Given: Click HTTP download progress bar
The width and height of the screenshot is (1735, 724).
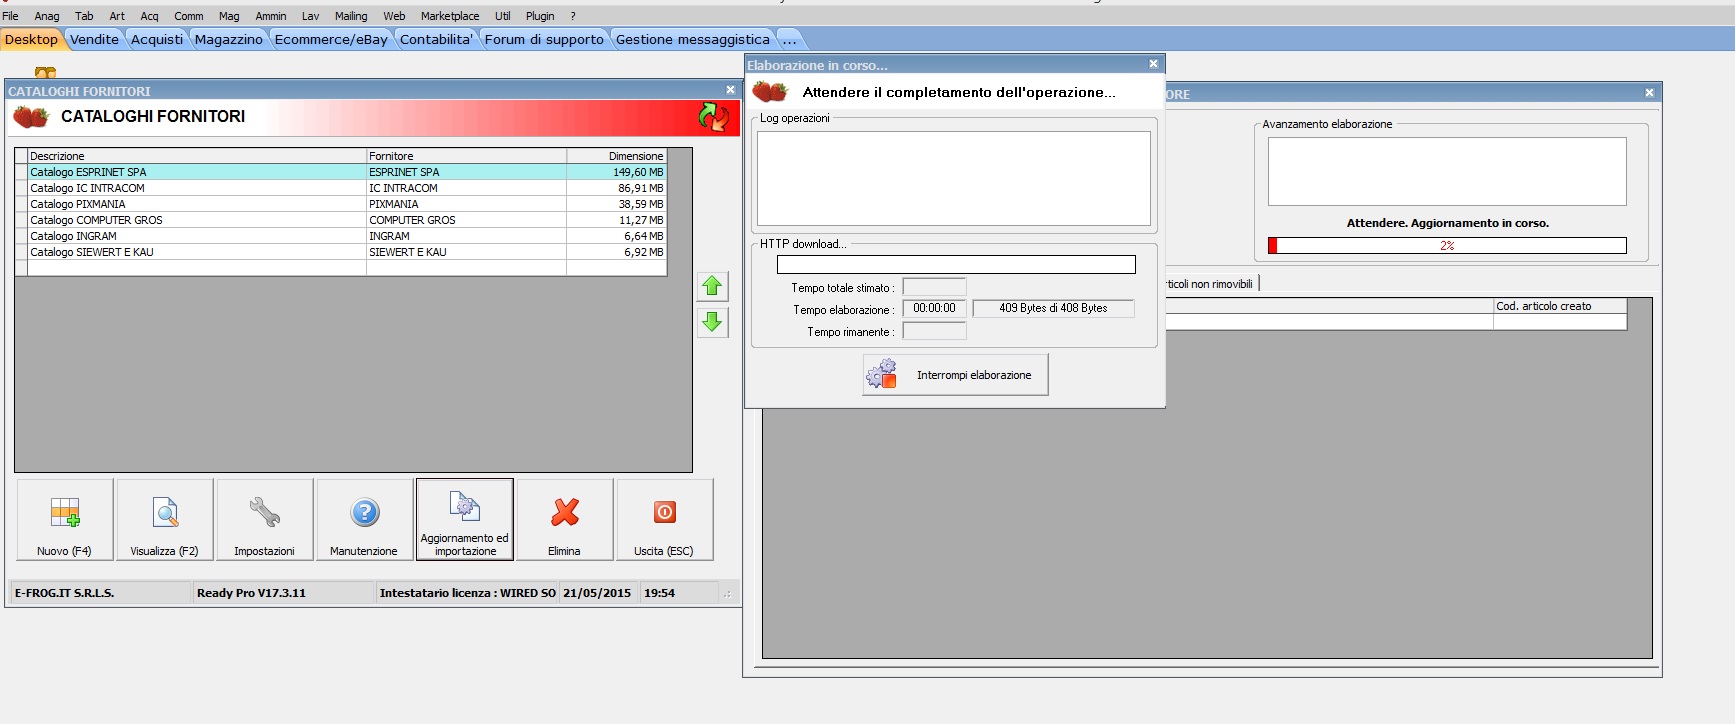Looking at the screenshot, I should [956, 264].
